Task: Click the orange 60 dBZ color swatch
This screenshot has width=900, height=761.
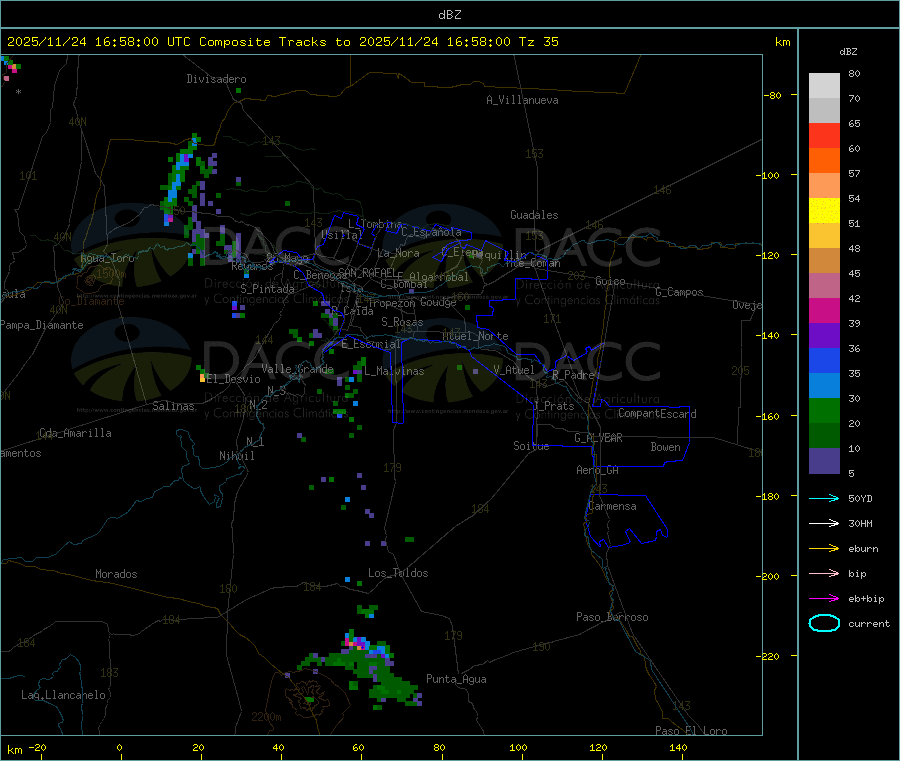Action: point(824,161)
